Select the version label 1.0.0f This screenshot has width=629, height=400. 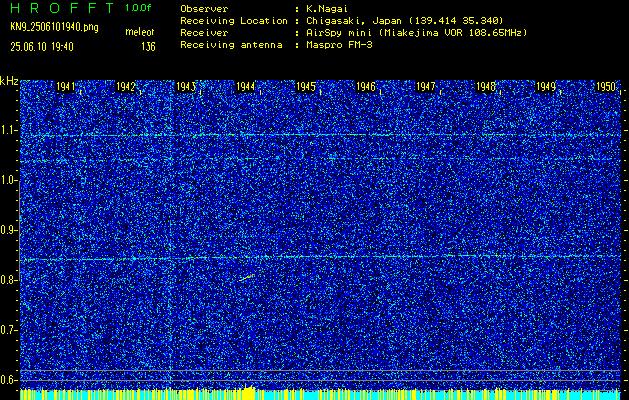click(140, 8)
